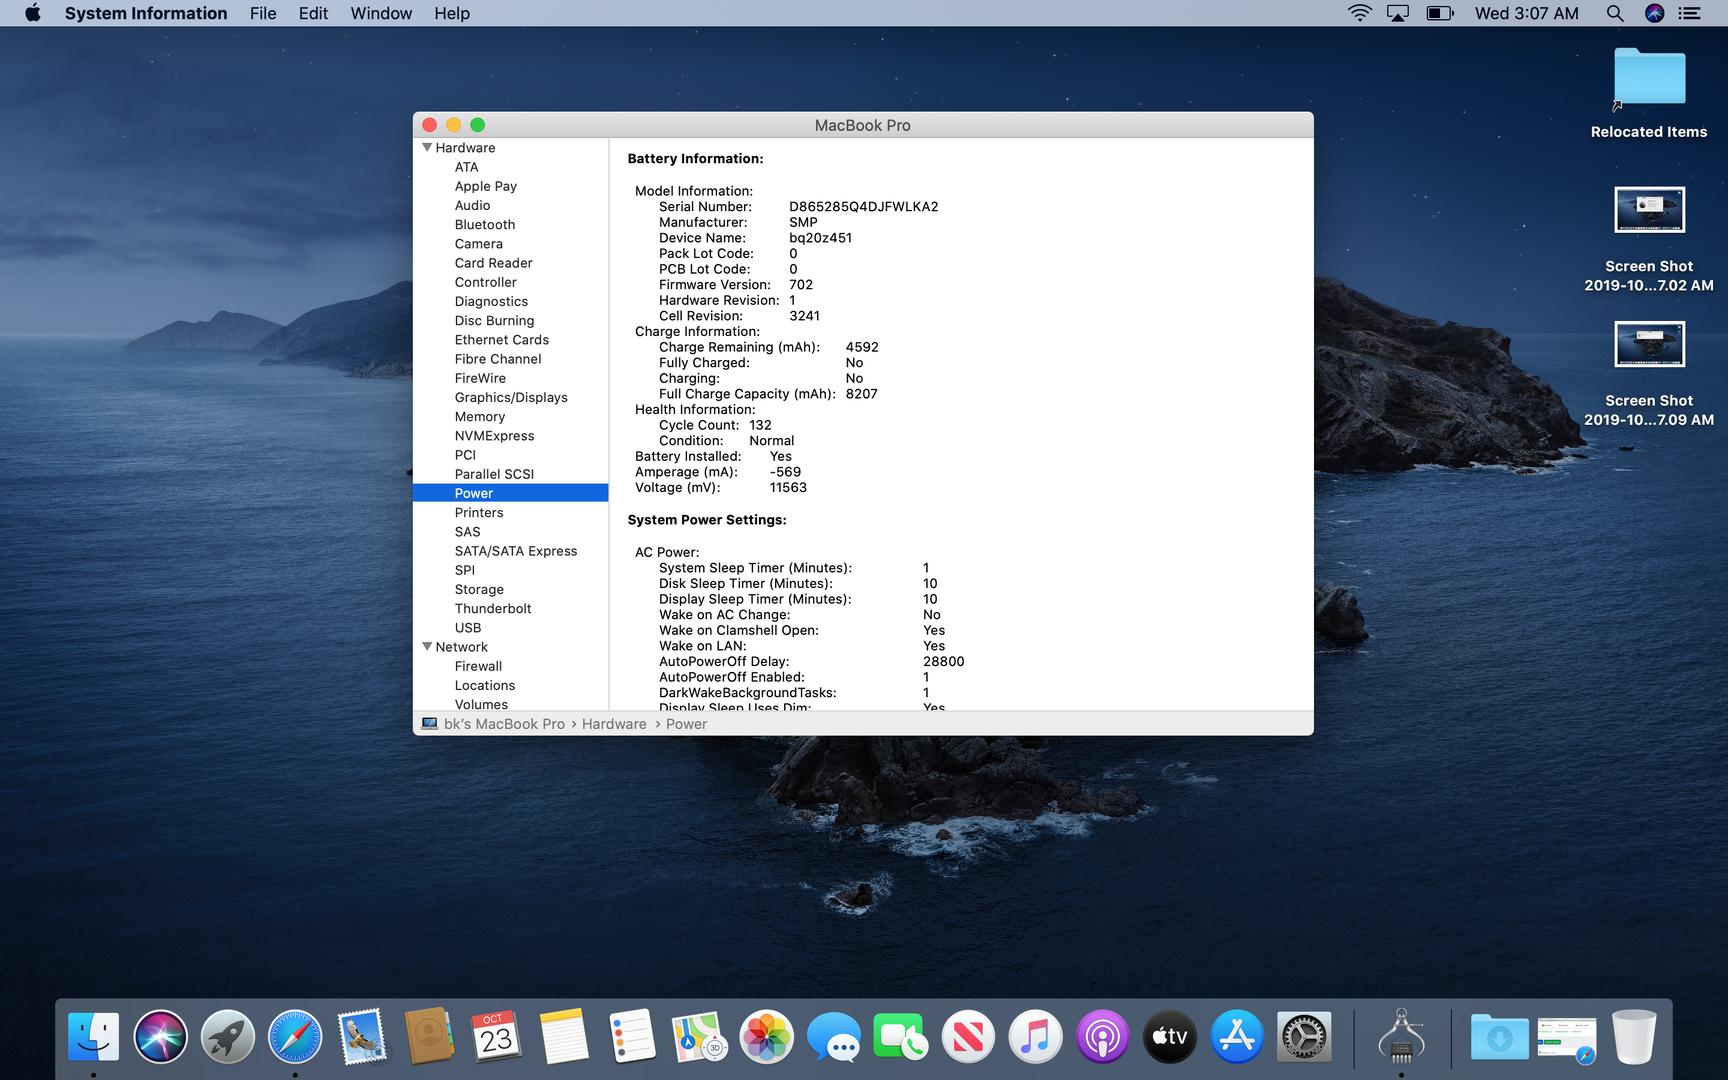The height and width of the screenshot is (1080, 1728).
Task: Select NVMExpress in the sidebar
Action: tap(494, 436)
